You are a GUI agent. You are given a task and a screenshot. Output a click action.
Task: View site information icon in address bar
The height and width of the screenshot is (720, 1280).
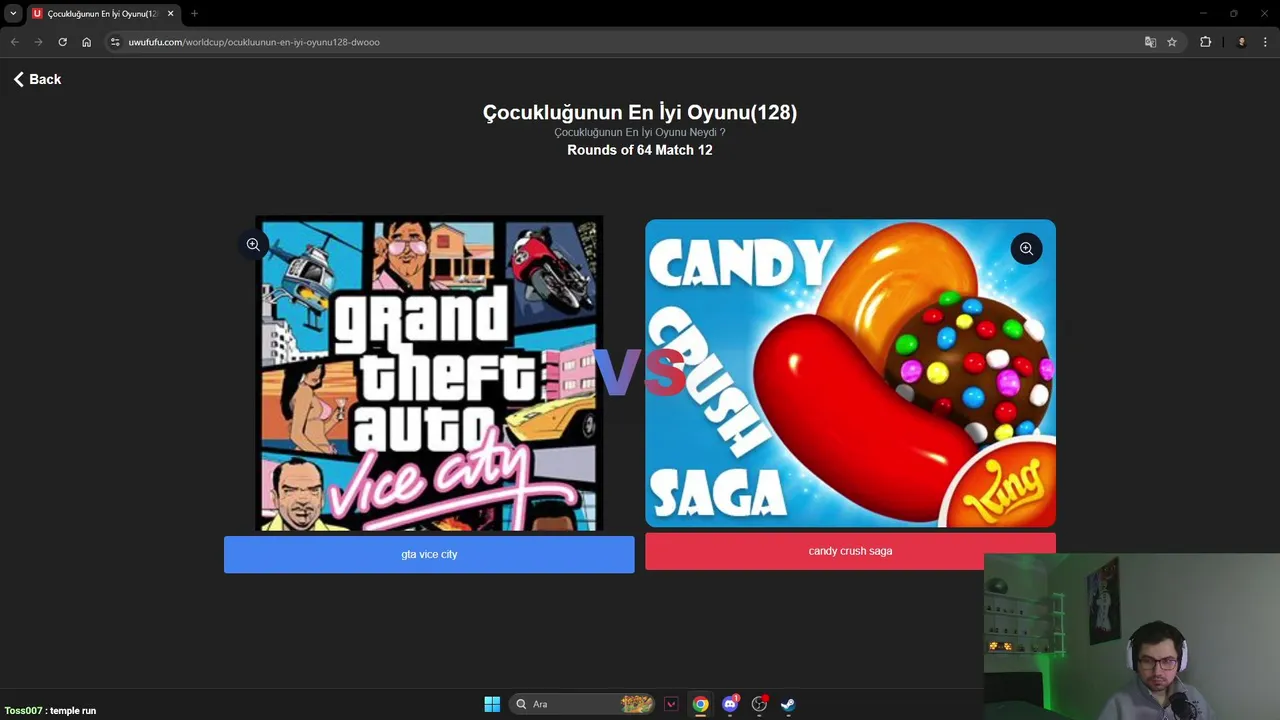115,42
